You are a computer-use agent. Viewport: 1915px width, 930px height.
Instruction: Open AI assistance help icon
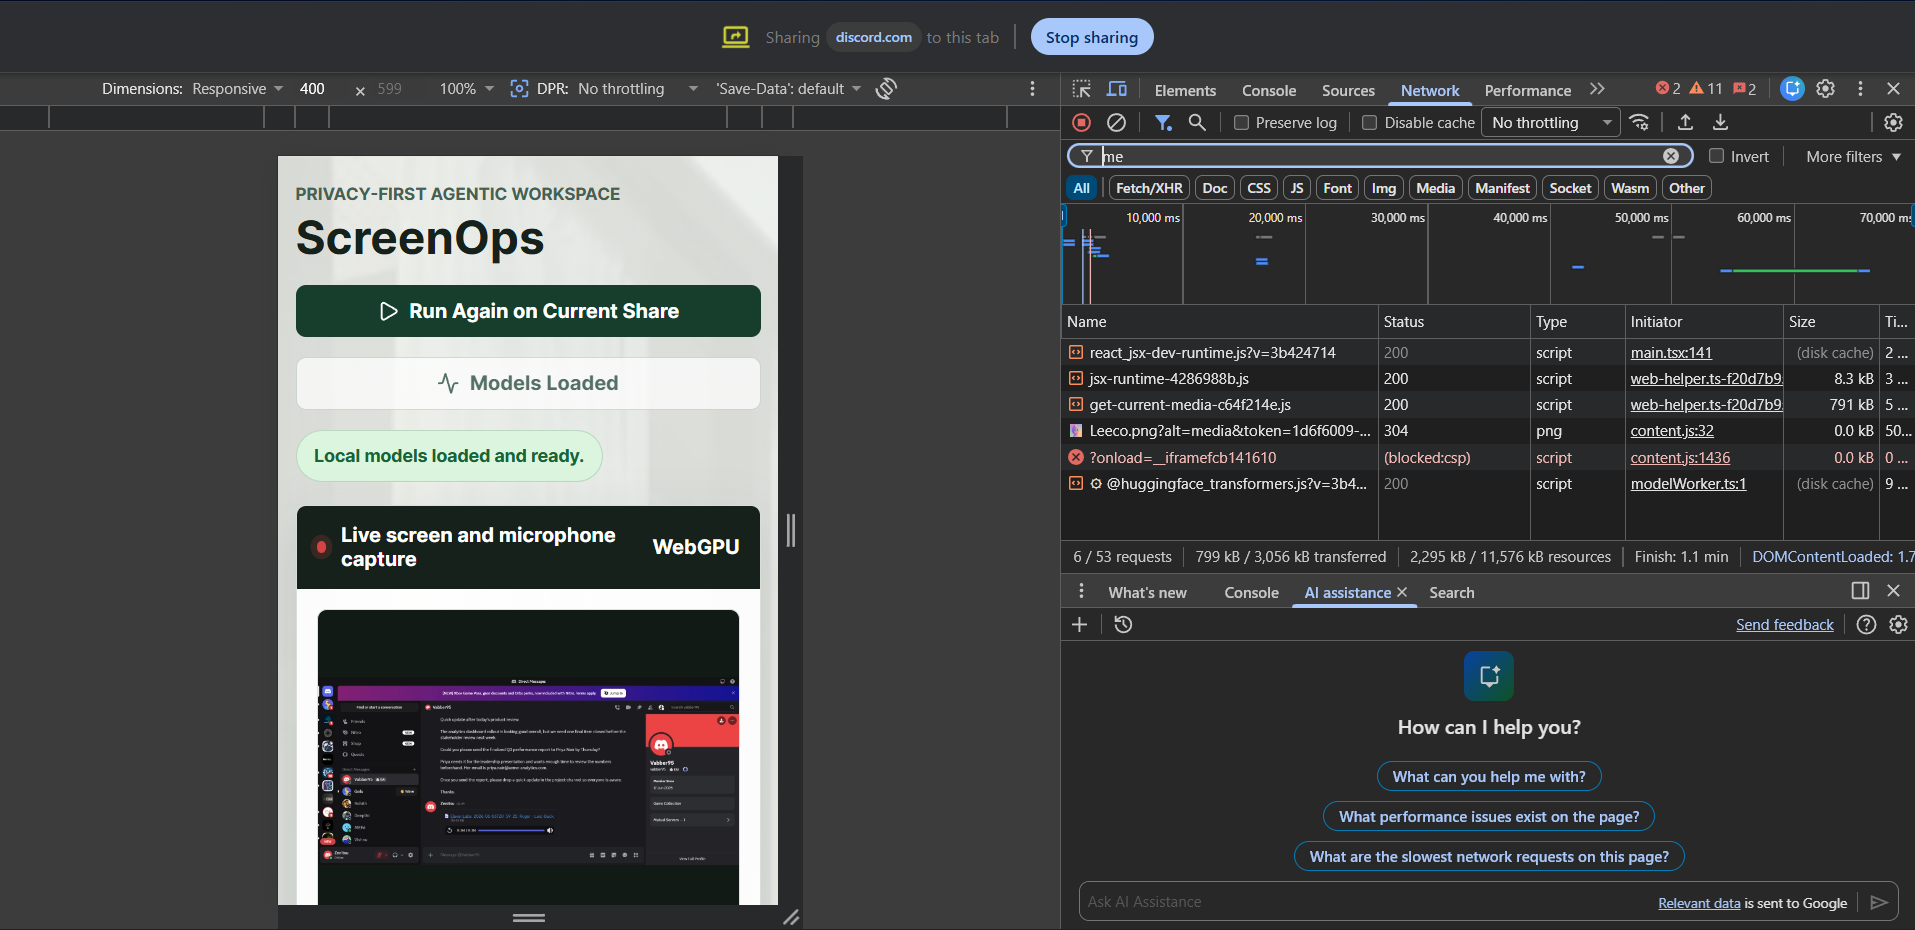(x=1866, y=624)
